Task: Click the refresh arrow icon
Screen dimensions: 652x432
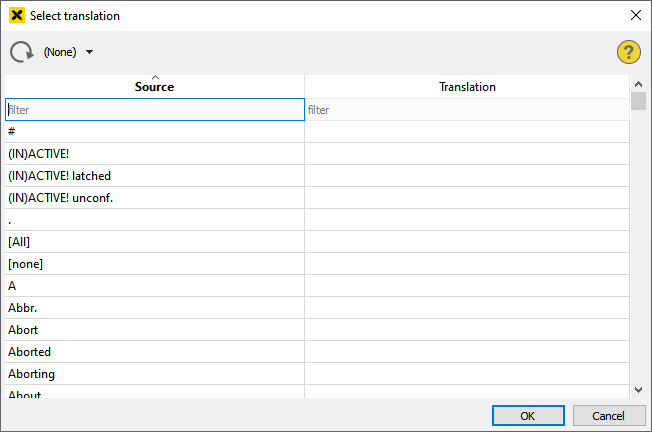Action: point(22,52)
